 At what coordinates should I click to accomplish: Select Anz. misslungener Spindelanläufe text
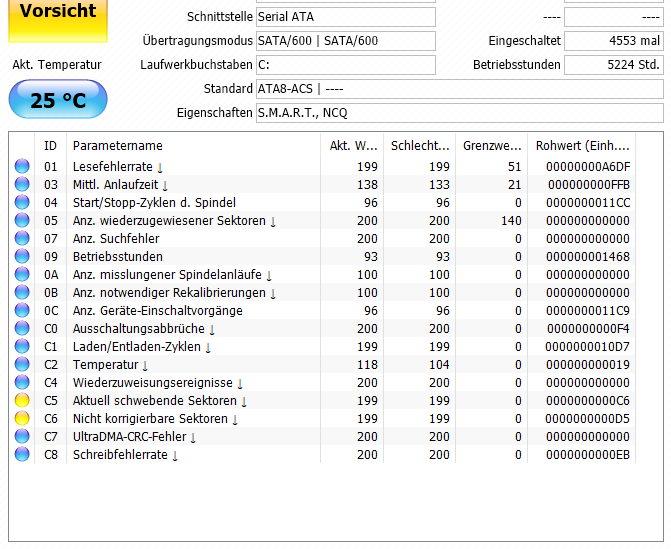click(x=167, y=274)
